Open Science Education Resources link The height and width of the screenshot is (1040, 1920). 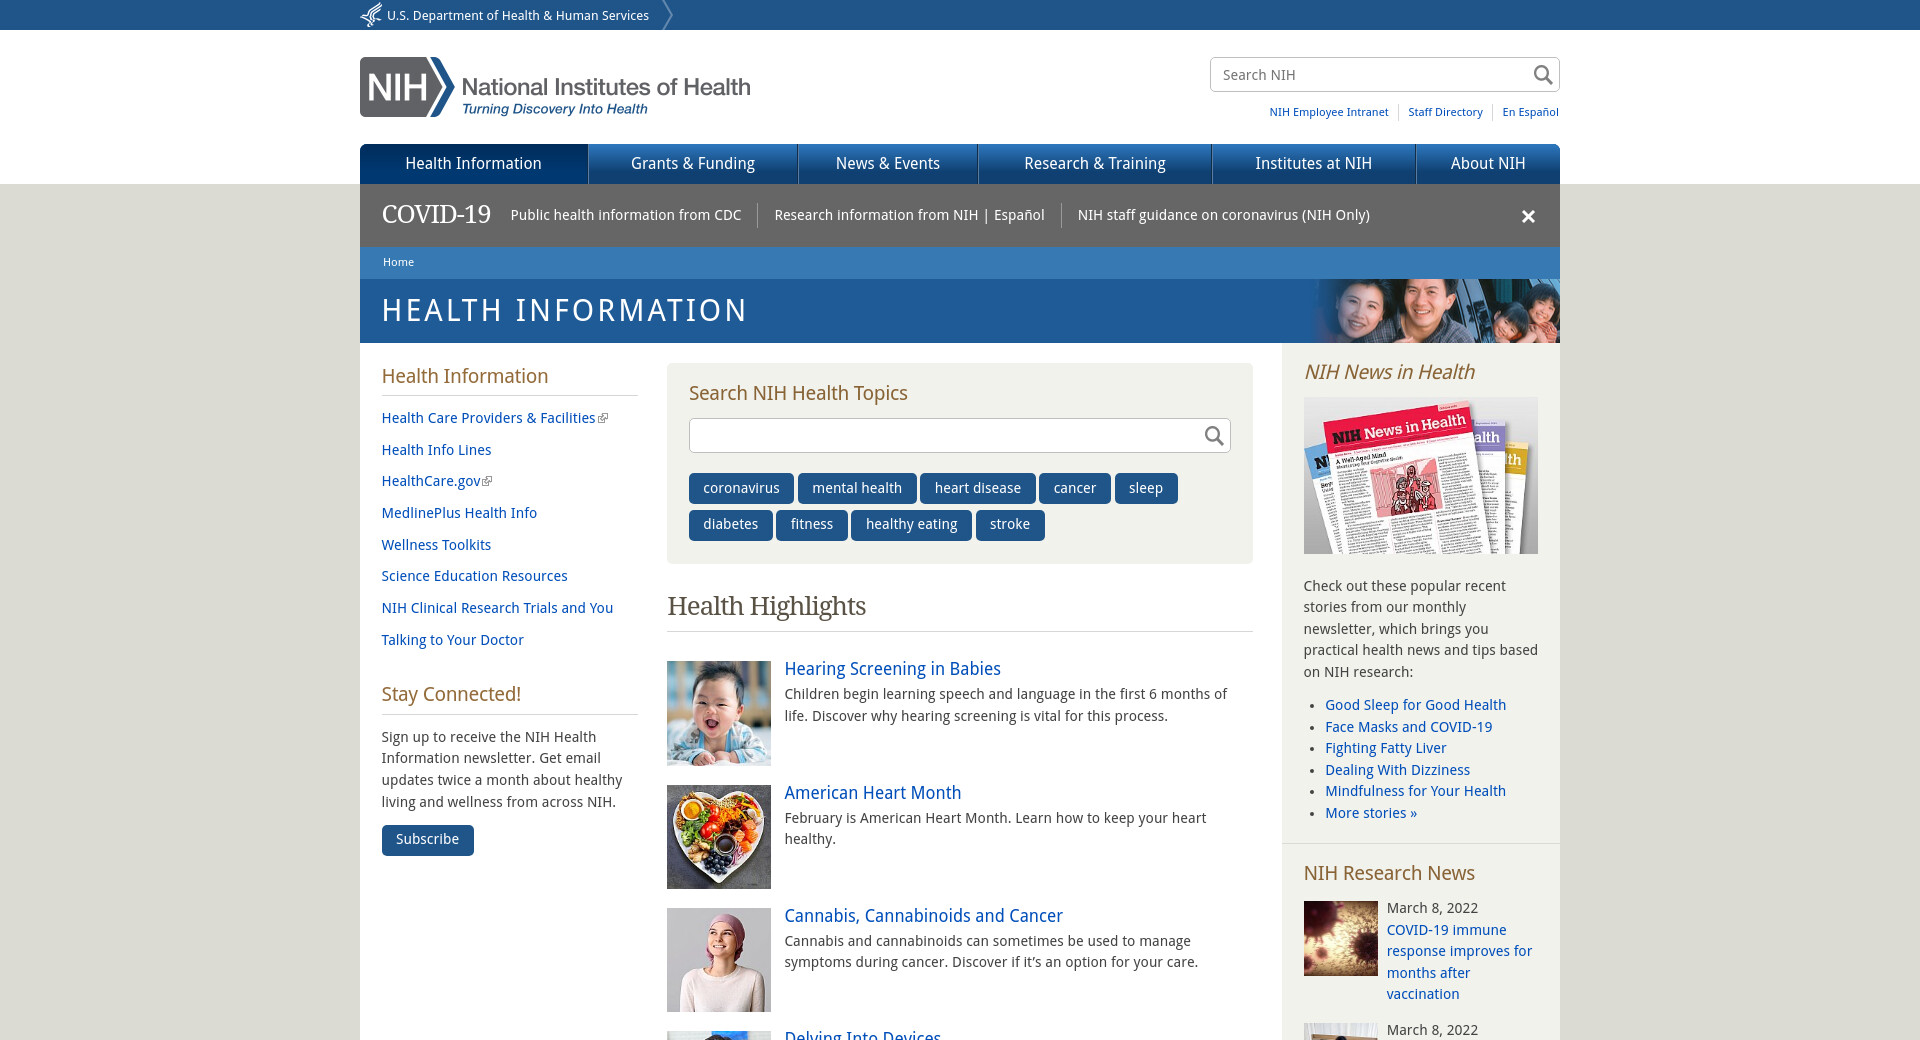474,576
